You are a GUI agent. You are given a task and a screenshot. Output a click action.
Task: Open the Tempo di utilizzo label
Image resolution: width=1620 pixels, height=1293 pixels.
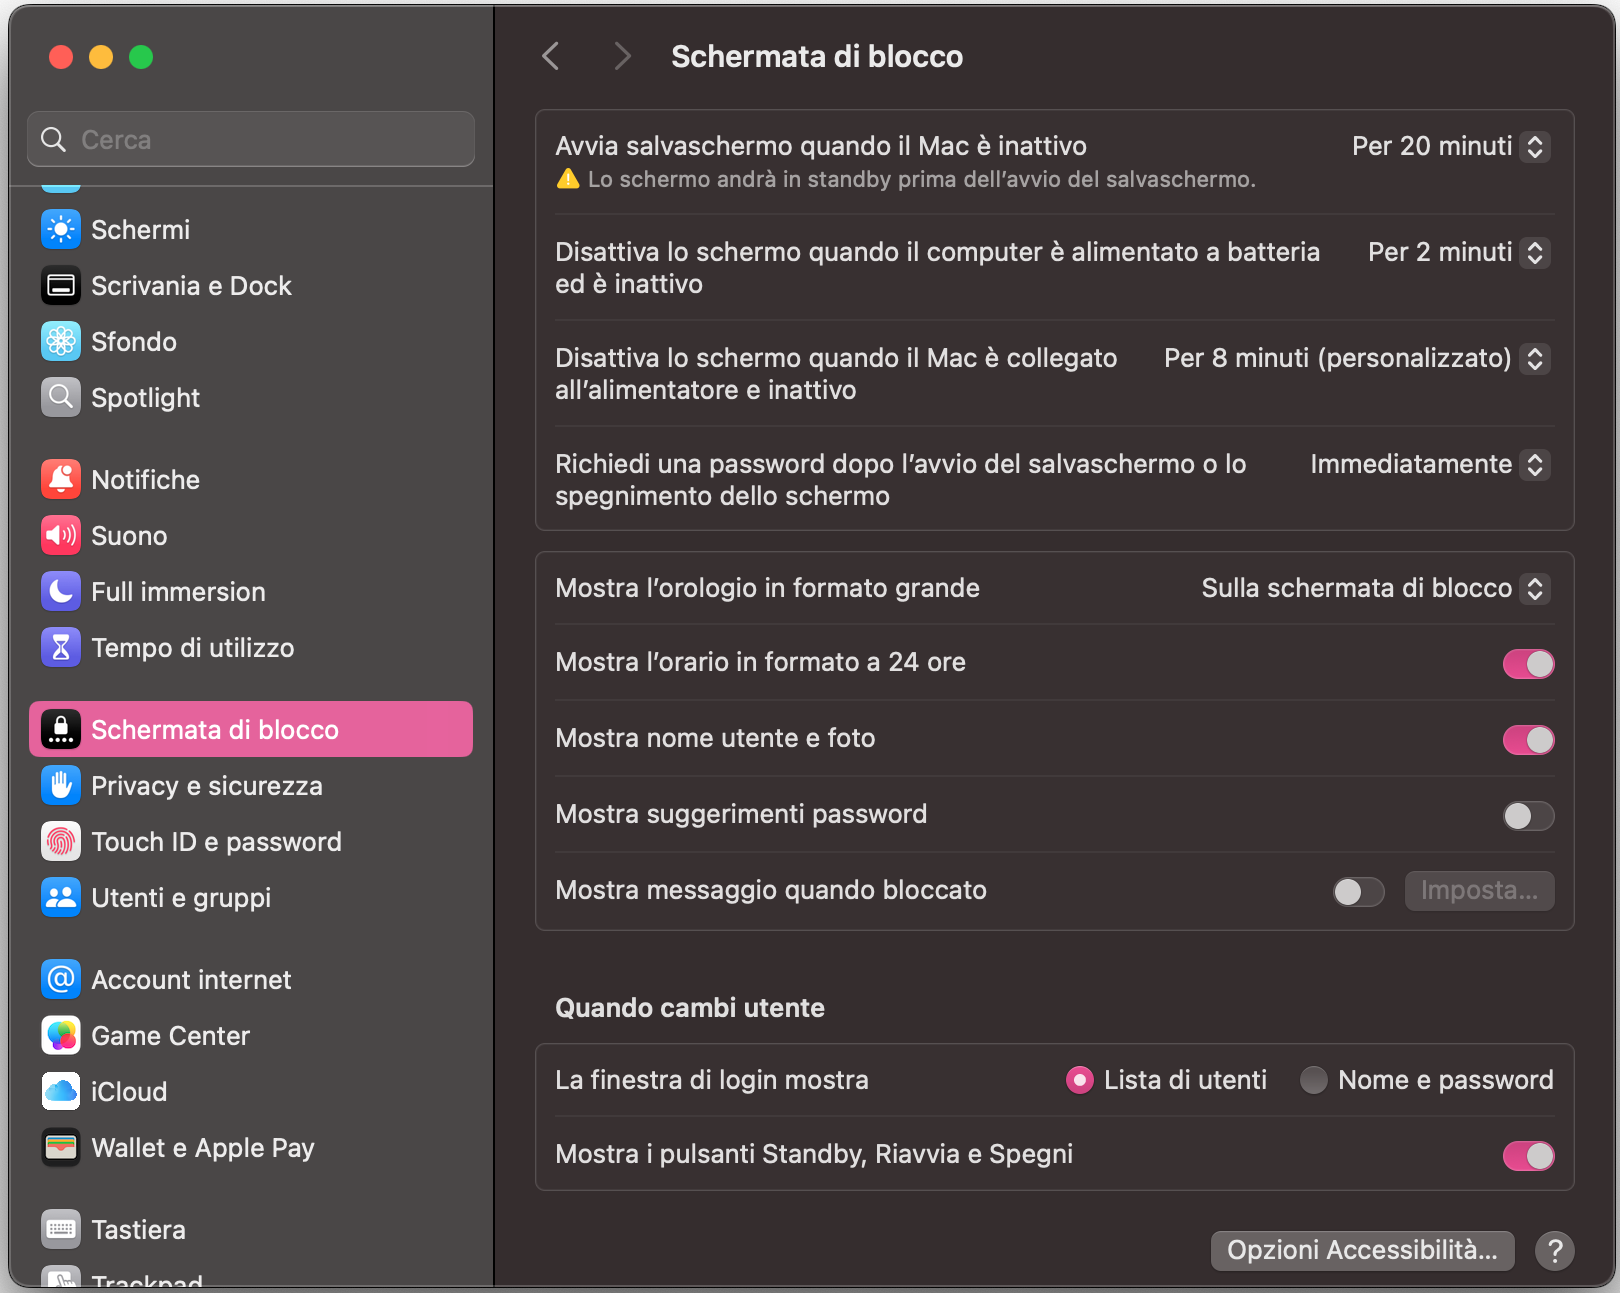[192, 648]
